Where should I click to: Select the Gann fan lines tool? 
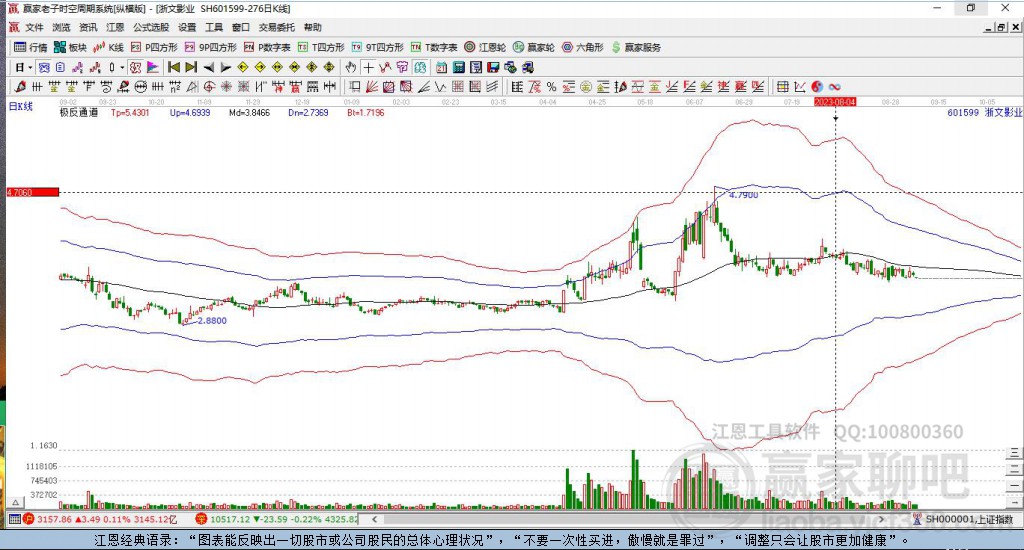[372, 86]
